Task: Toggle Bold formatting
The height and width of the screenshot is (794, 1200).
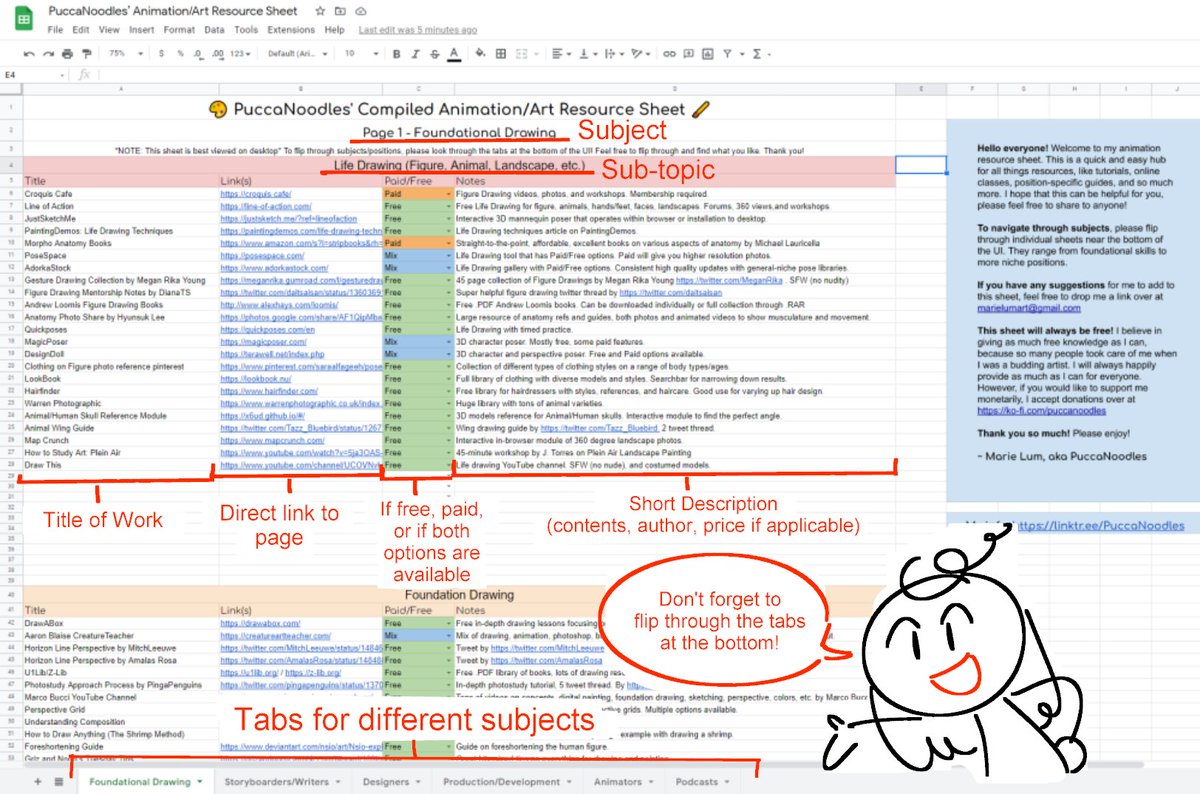Action: [396, 53]
